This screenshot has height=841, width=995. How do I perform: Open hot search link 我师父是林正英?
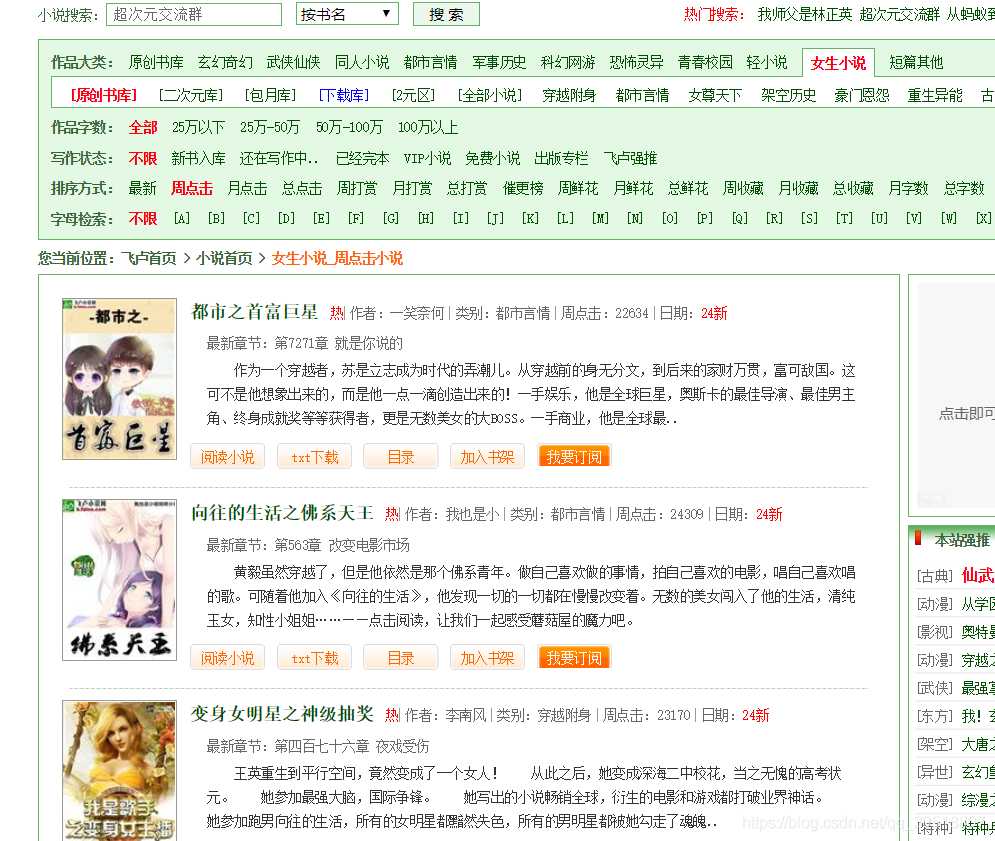pyautogui.click(x=805, y=14)
